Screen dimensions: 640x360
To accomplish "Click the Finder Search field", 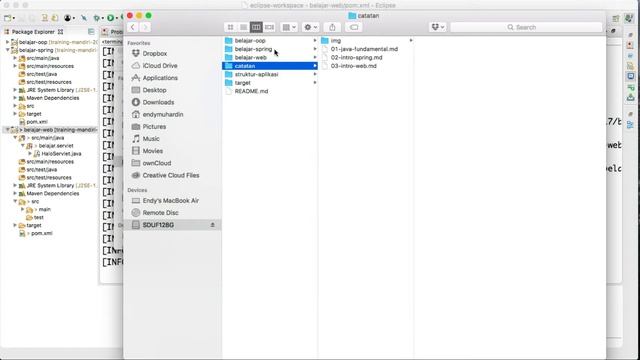I will pos(526,27).
